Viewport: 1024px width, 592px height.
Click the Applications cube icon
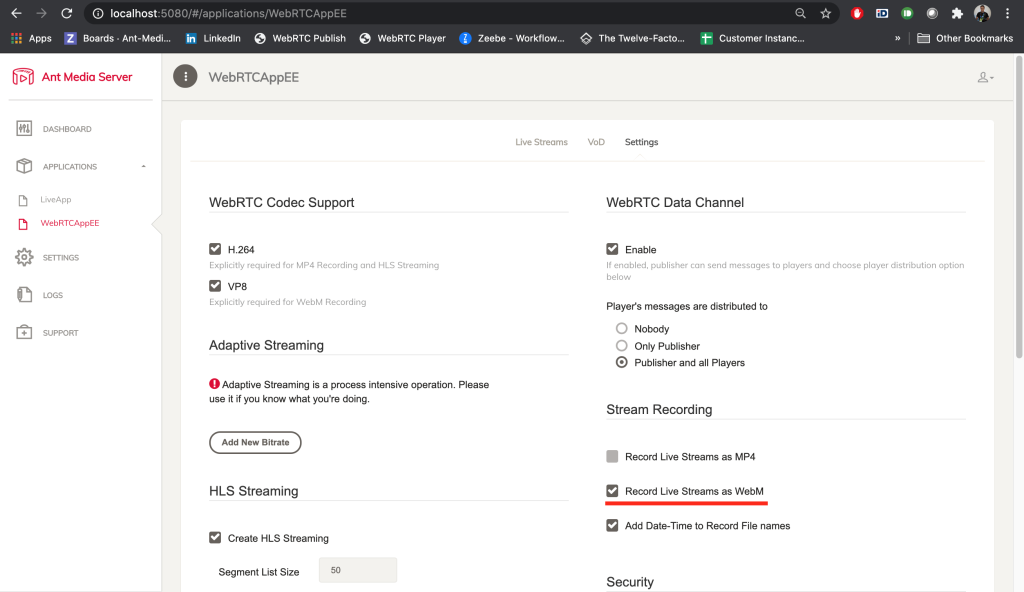tap(24, 166)
